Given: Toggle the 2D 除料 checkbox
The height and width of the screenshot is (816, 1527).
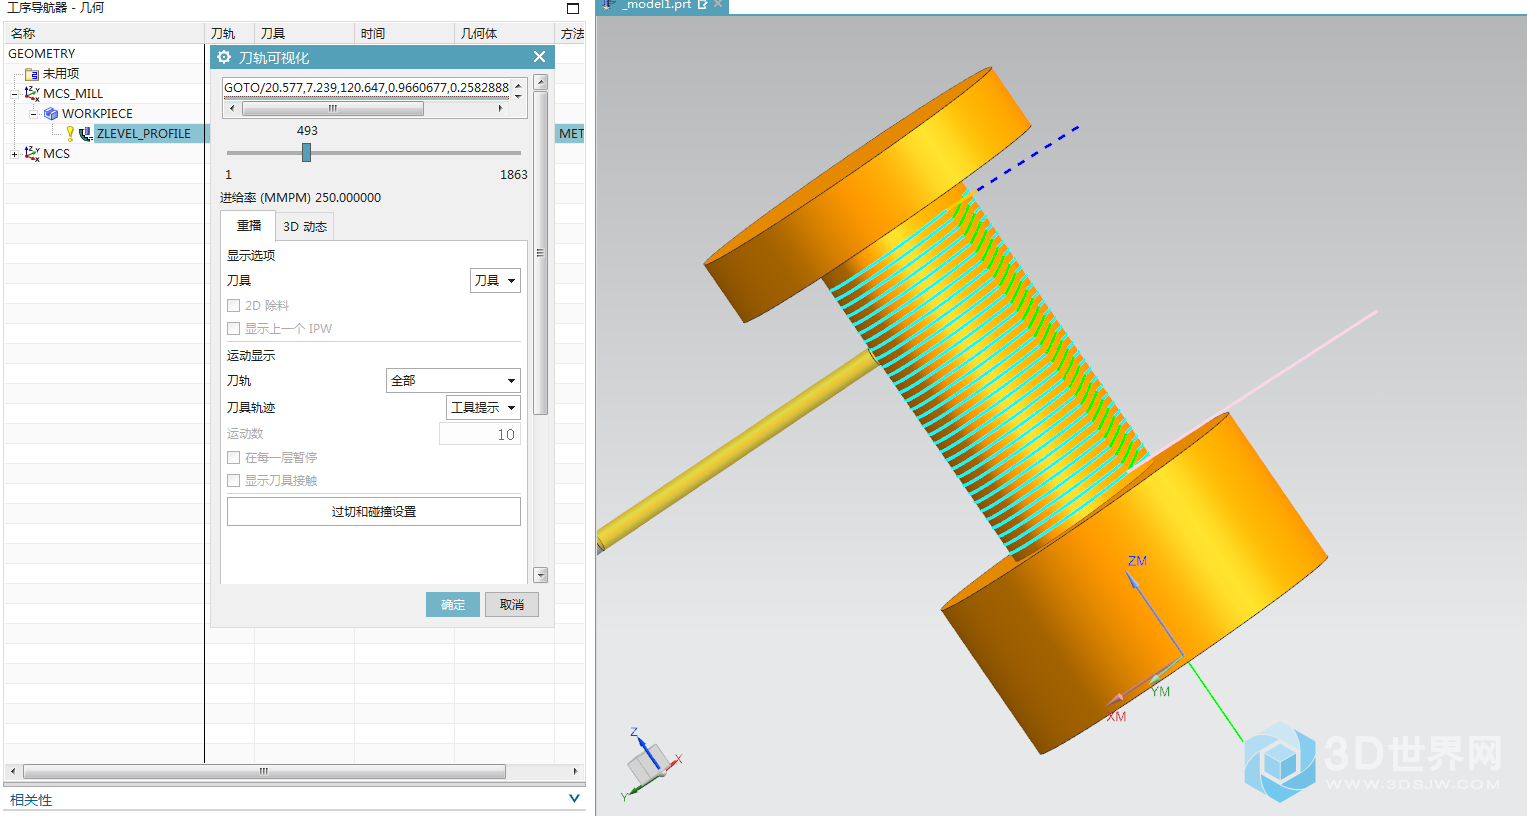Looking at the screenshot, I should tap(233, 306).
